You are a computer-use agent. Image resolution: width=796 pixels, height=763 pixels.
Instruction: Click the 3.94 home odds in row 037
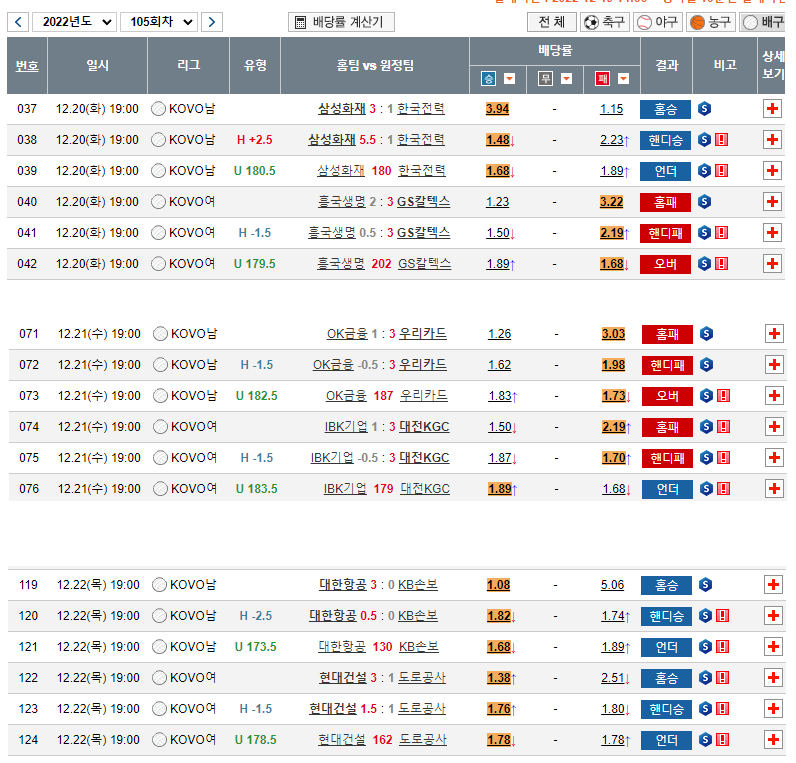(497, 109)
